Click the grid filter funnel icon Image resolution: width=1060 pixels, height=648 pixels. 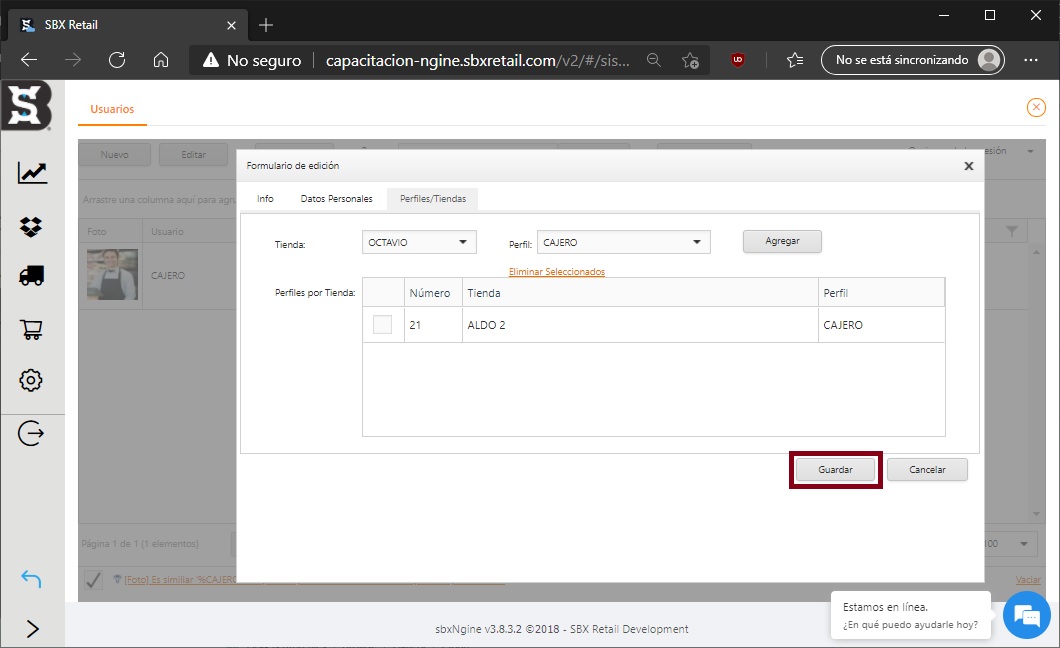1011,231
